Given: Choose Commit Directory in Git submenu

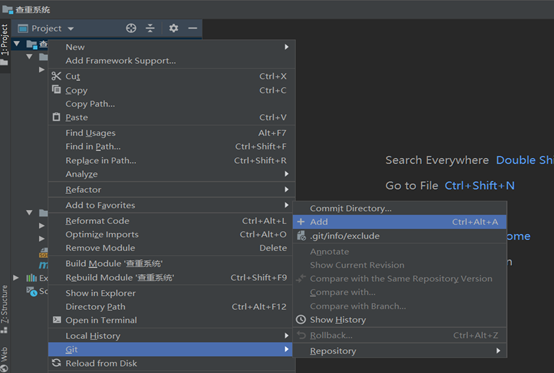Looking at the screenshot, I should point(400,208).
